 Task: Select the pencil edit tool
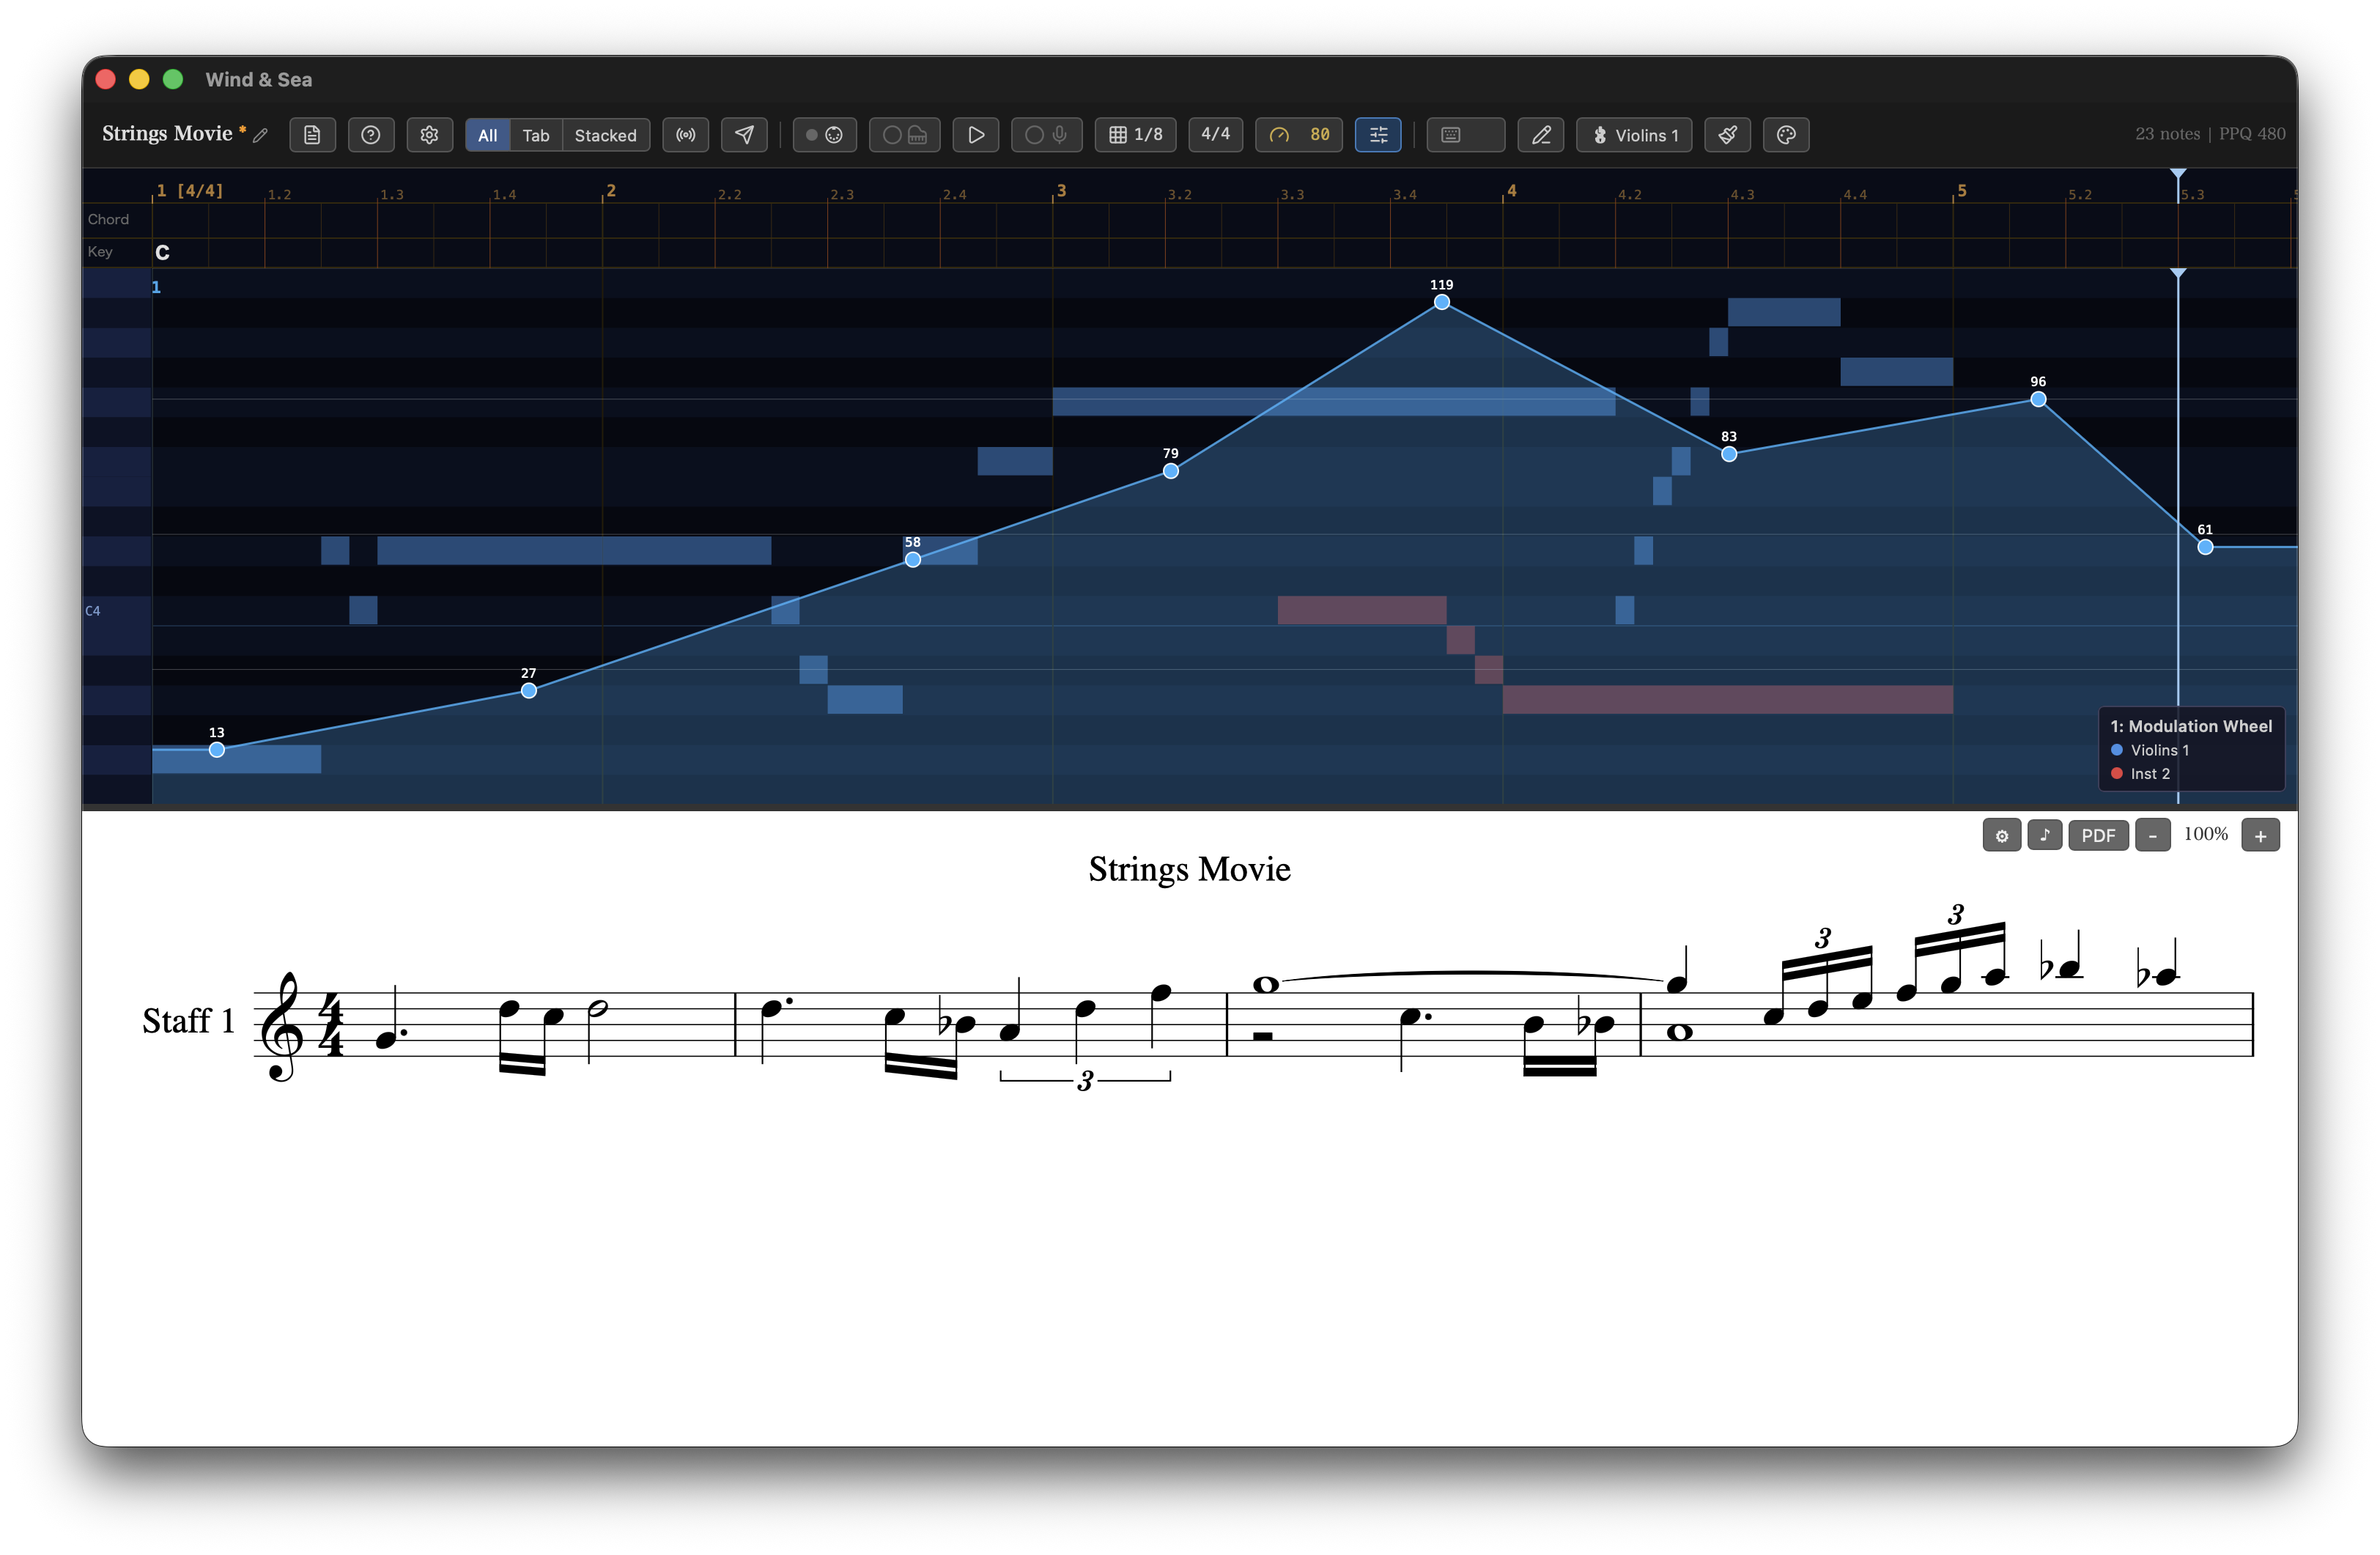pos(1540,135)
